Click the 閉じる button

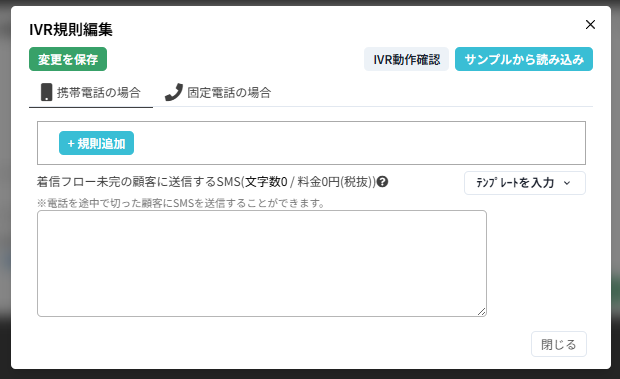(559, 344)
